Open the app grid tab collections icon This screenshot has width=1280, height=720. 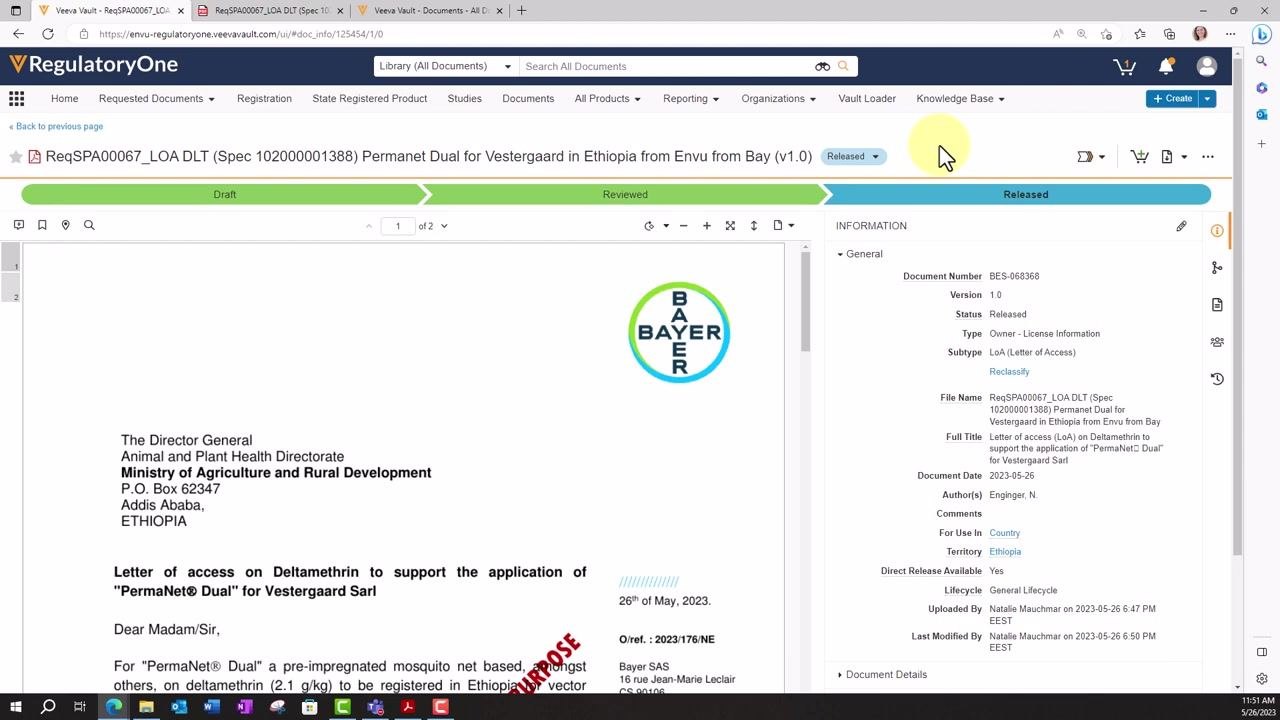[x=16, y=98]
